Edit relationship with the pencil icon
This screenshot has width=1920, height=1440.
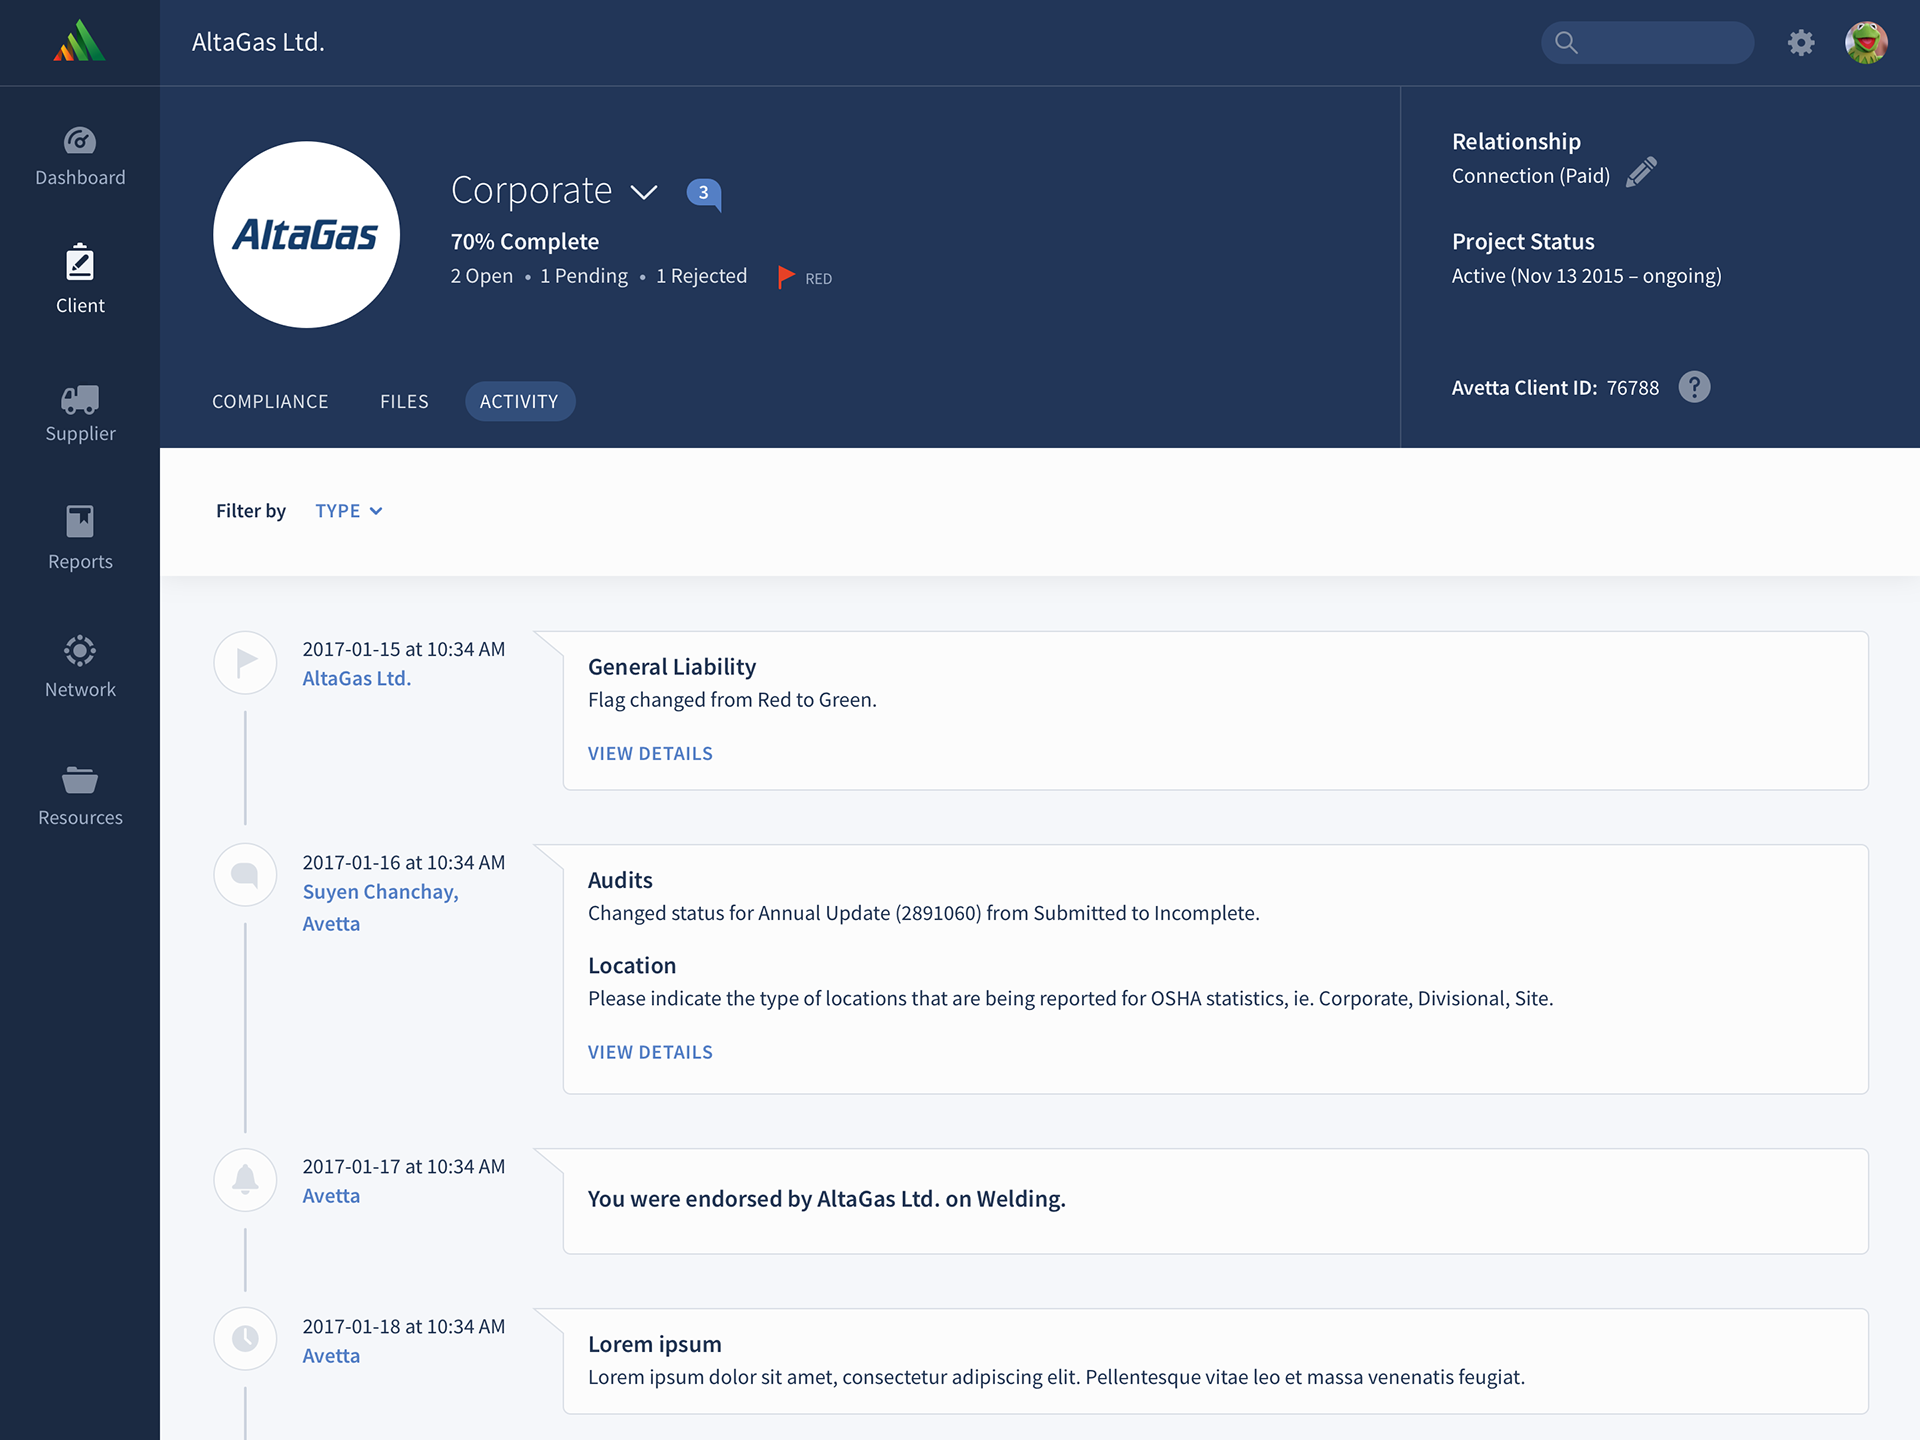tap(1641, 172)
